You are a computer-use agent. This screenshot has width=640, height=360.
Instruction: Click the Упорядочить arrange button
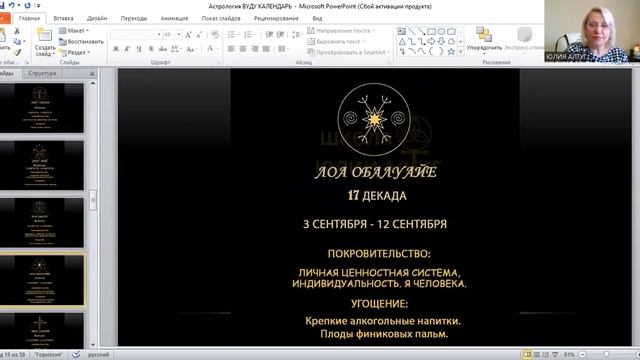pyautogui.click(x=484, y=40)
